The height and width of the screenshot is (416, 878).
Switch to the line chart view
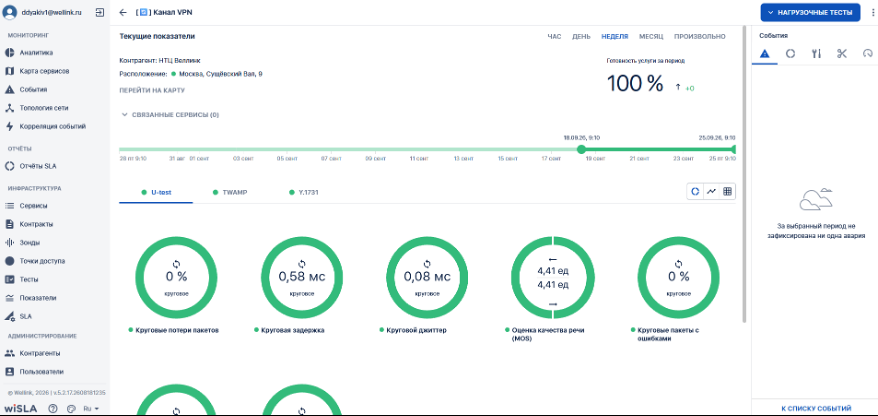(x=711, y=191)
